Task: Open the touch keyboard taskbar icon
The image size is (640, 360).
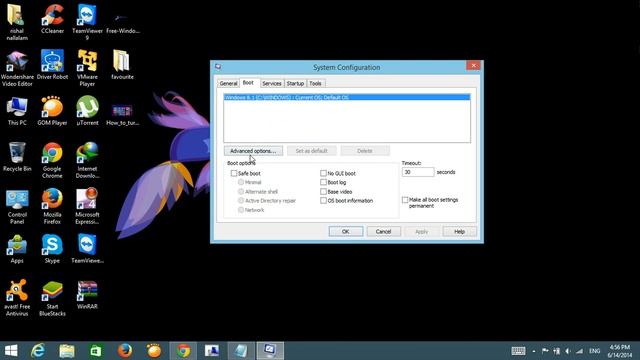Action: pos(518,351)
